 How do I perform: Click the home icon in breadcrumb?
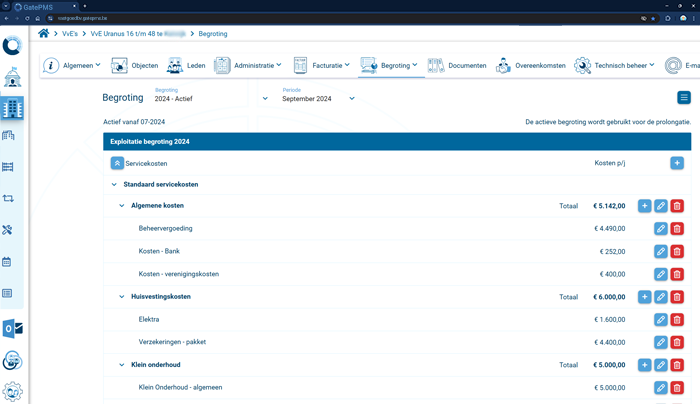tap(43, 33)
